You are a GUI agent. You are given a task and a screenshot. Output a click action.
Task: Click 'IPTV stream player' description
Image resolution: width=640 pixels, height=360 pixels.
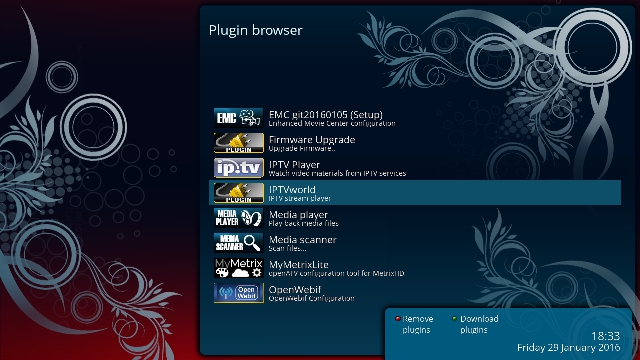299,198
